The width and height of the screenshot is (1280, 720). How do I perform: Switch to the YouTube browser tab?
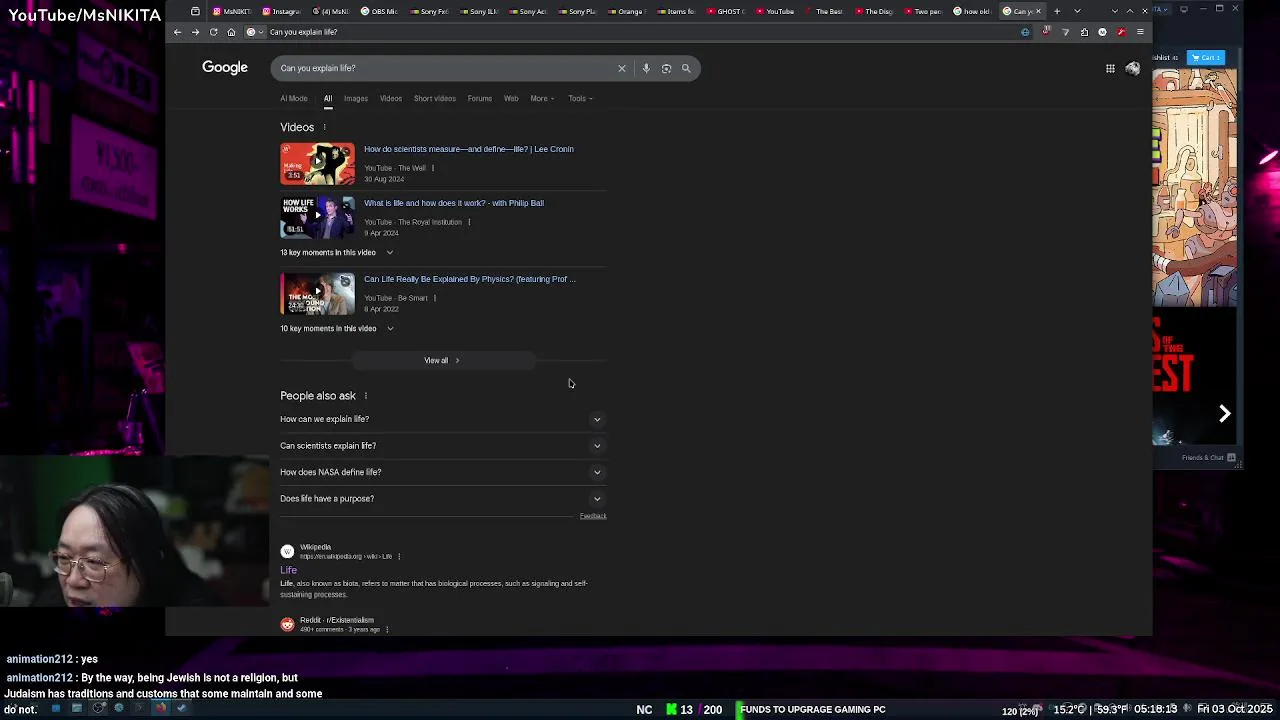tap(776, 11)
